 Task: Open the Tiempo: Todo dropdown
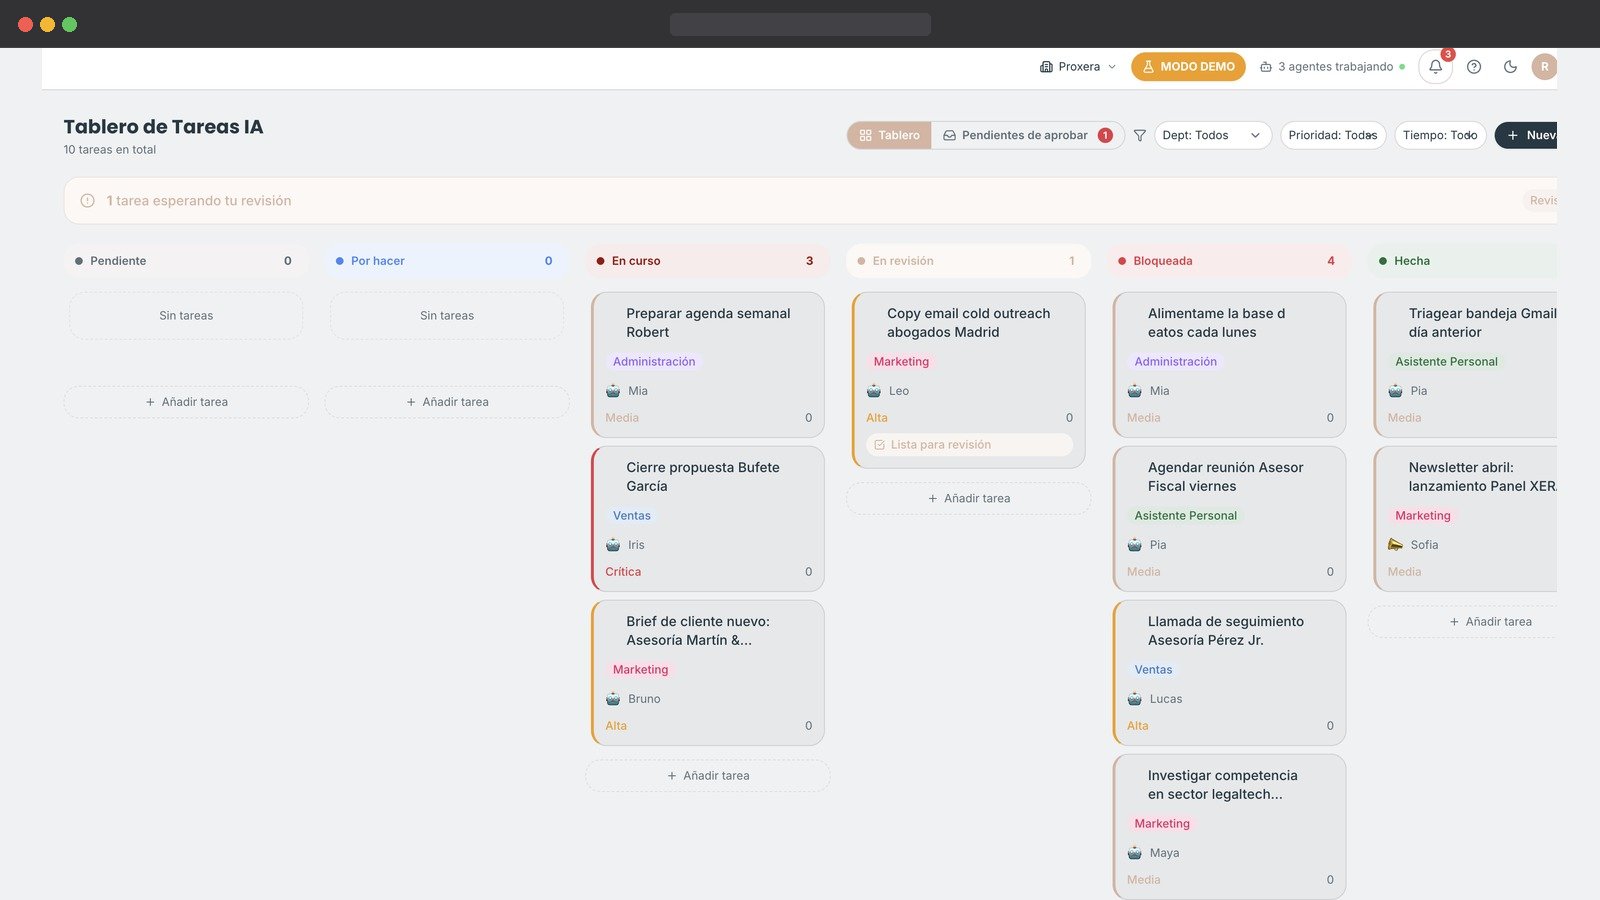[x=1440, y=135]
